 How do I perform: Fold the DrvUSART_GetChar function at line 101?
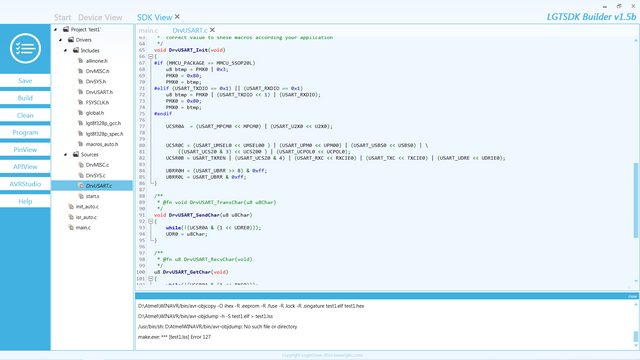[150, 278]
